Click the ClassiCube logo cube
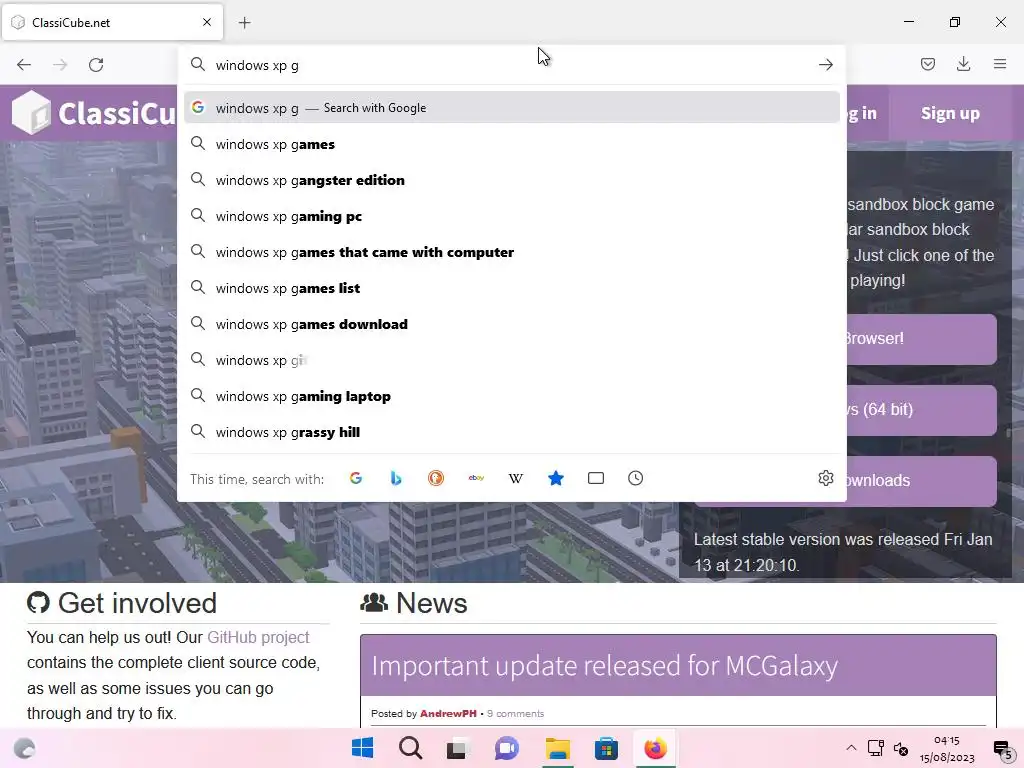 (31, 112)
